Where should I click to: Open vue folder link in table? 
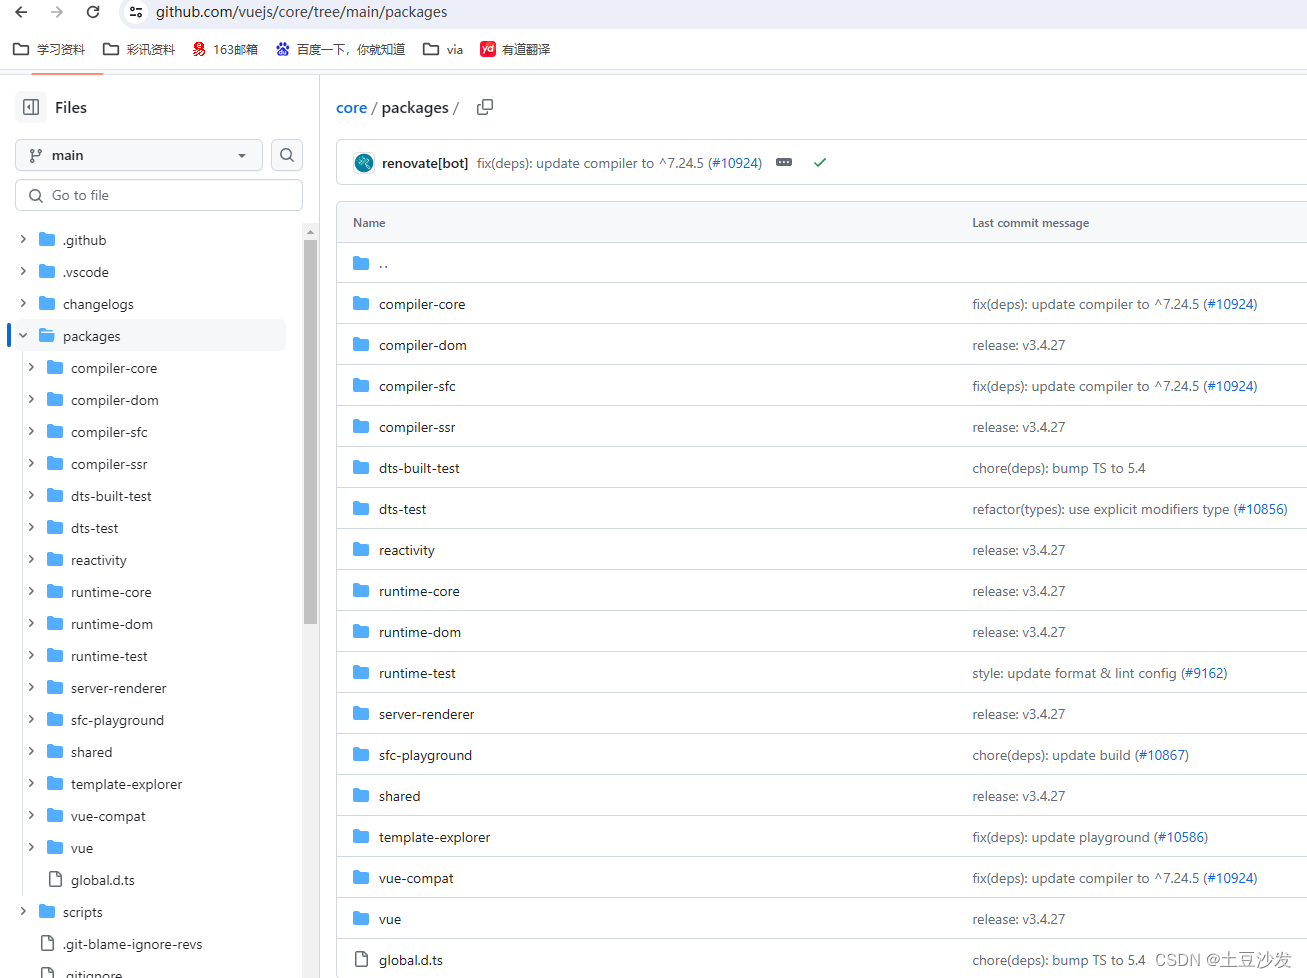[x=390, y=919]
